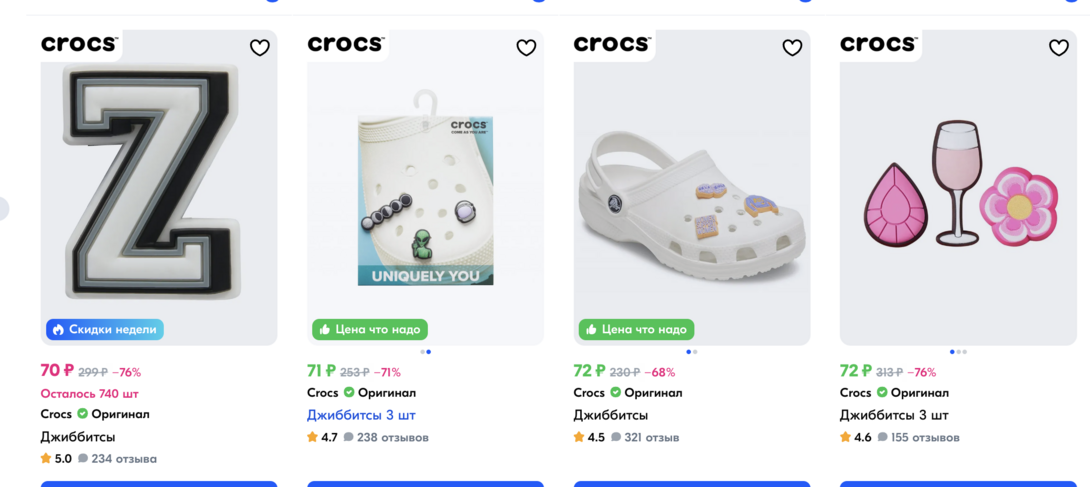Click review bubble showing 238 отзывов
The height and width of the screenshot is (487, 1090).
pyautogui.click(x=386, y=437)
